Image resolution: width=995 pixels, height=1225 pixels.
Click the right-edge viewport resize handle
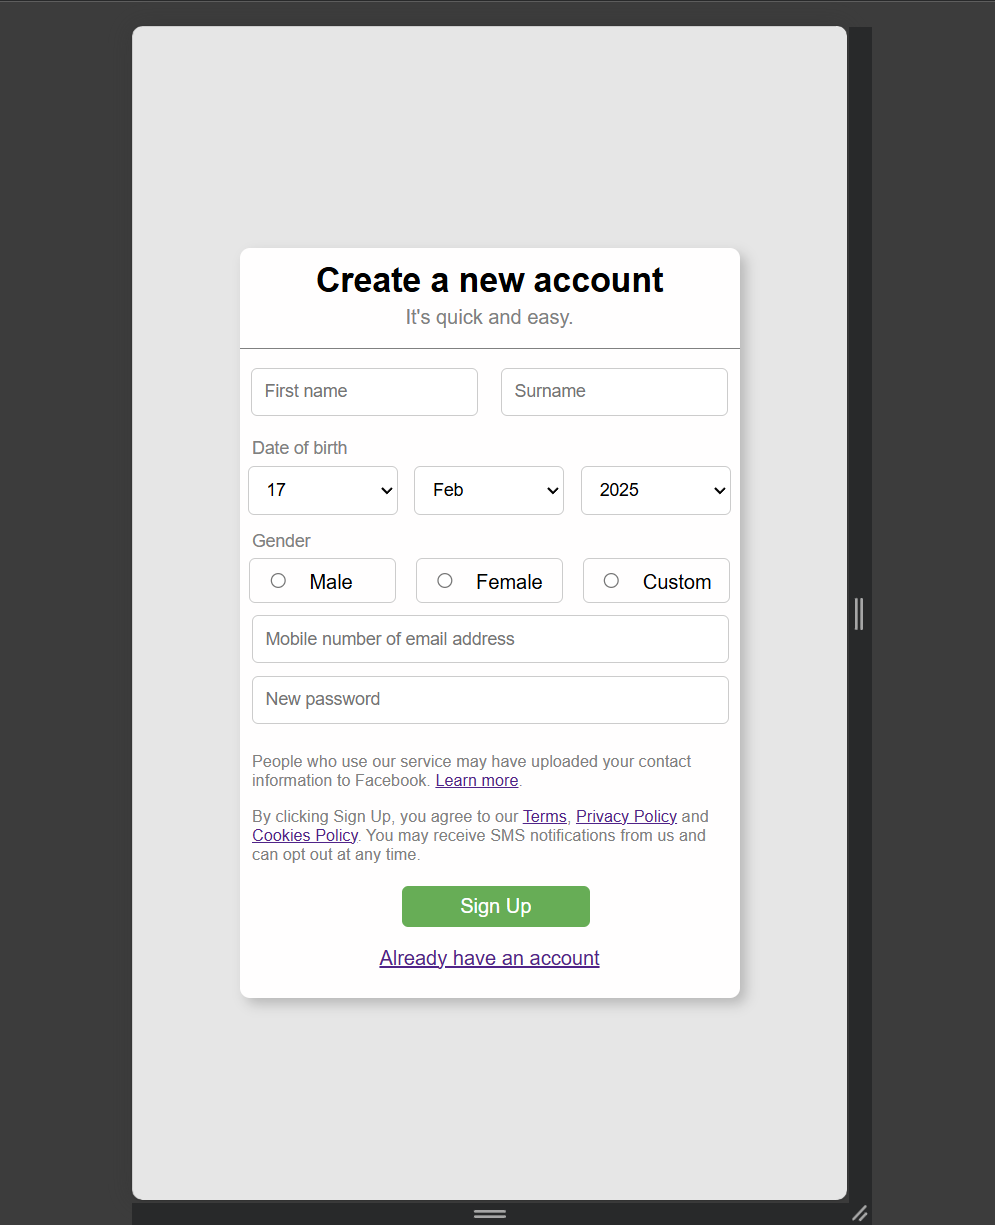point(859,613)
